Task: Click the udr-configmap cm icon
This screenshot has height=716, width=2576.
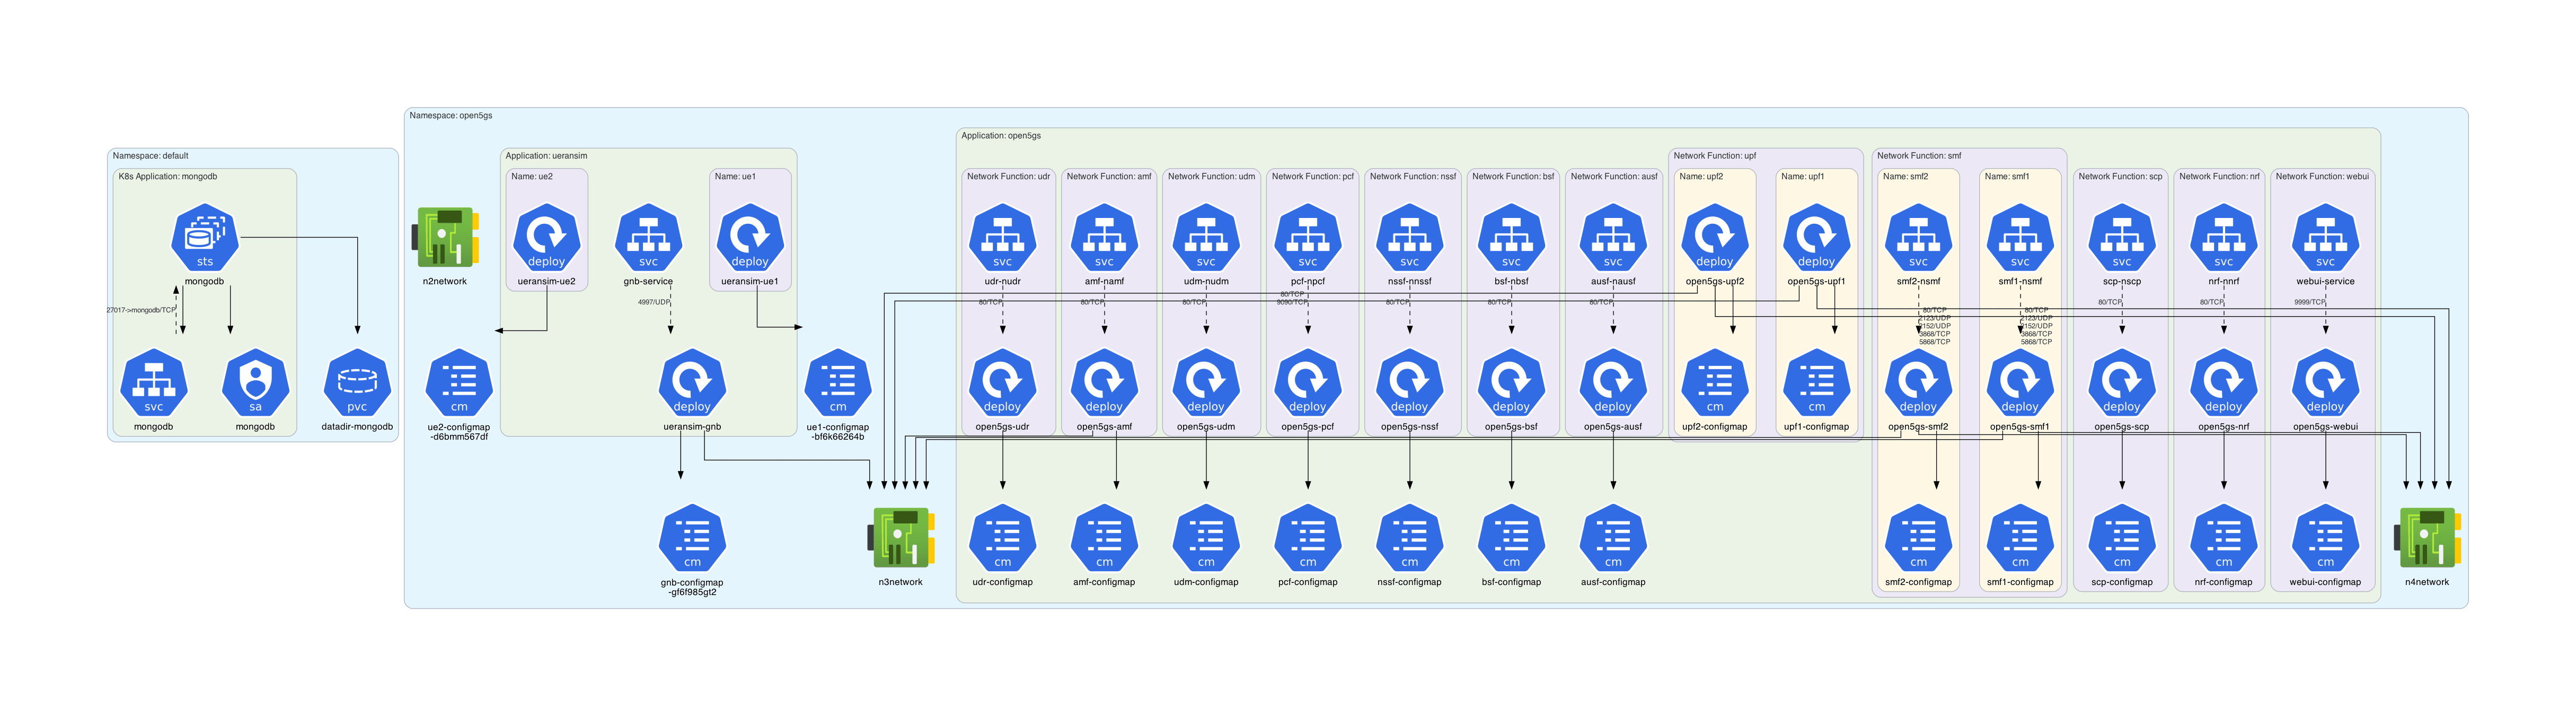Action: coord(1002,537)
